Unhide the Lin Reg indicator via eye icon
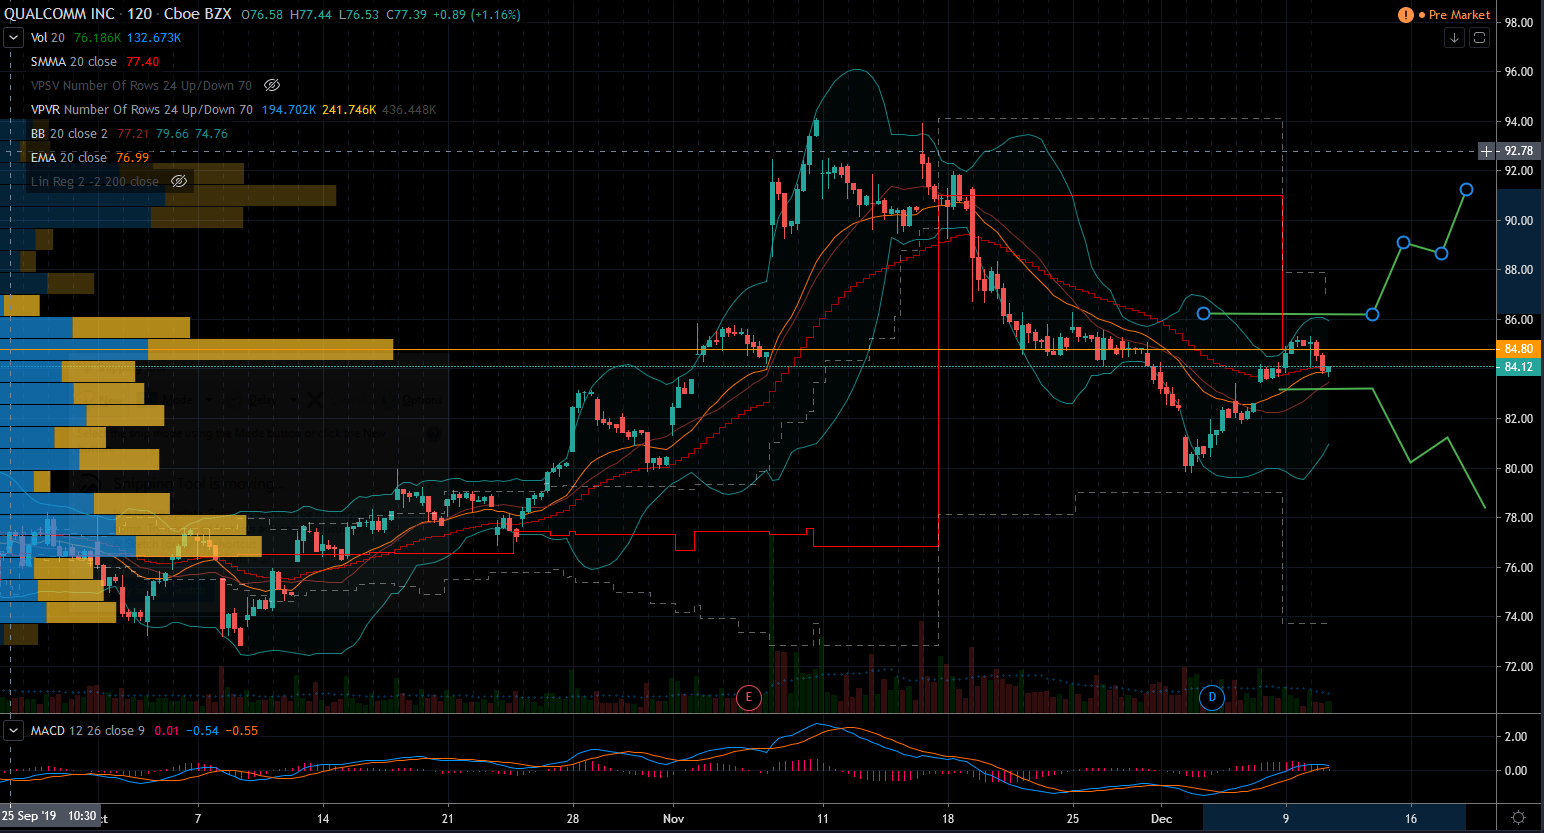 click(x=179, y=182)
